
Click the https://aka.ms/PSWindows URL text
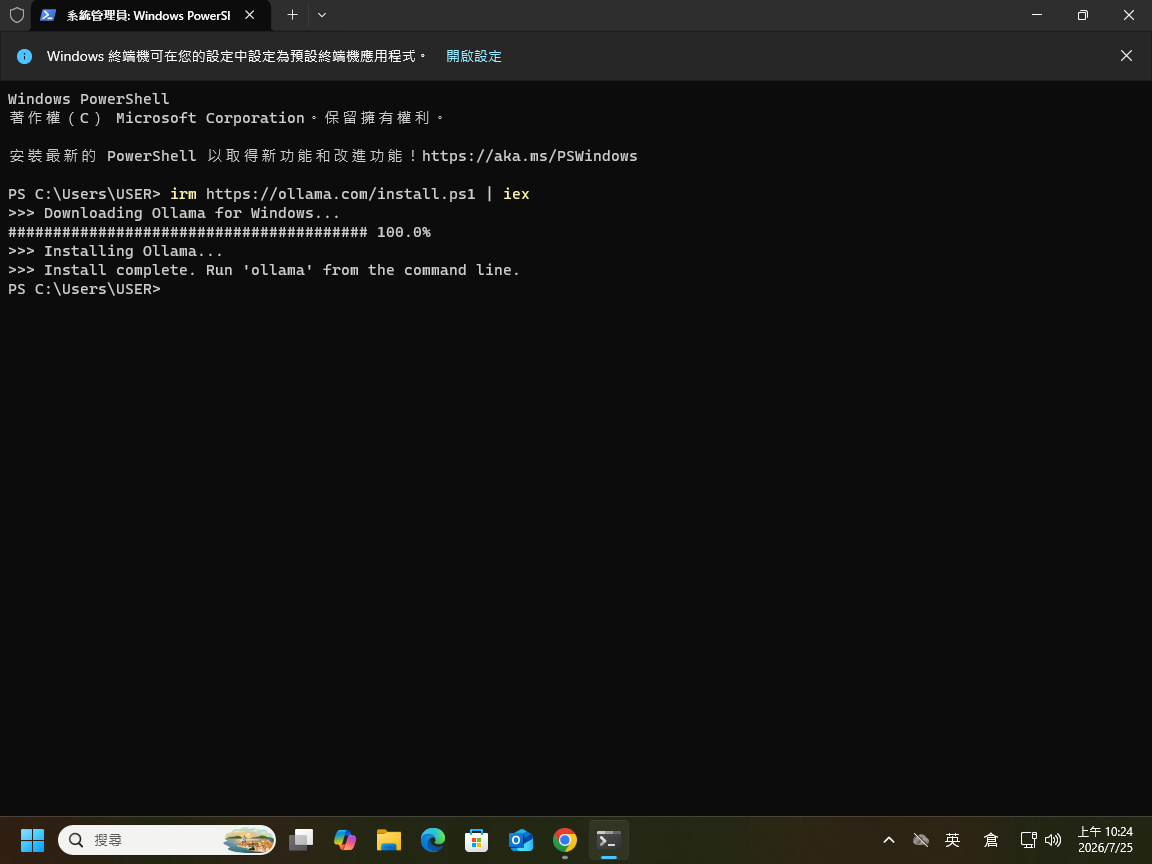pos(530,156)
